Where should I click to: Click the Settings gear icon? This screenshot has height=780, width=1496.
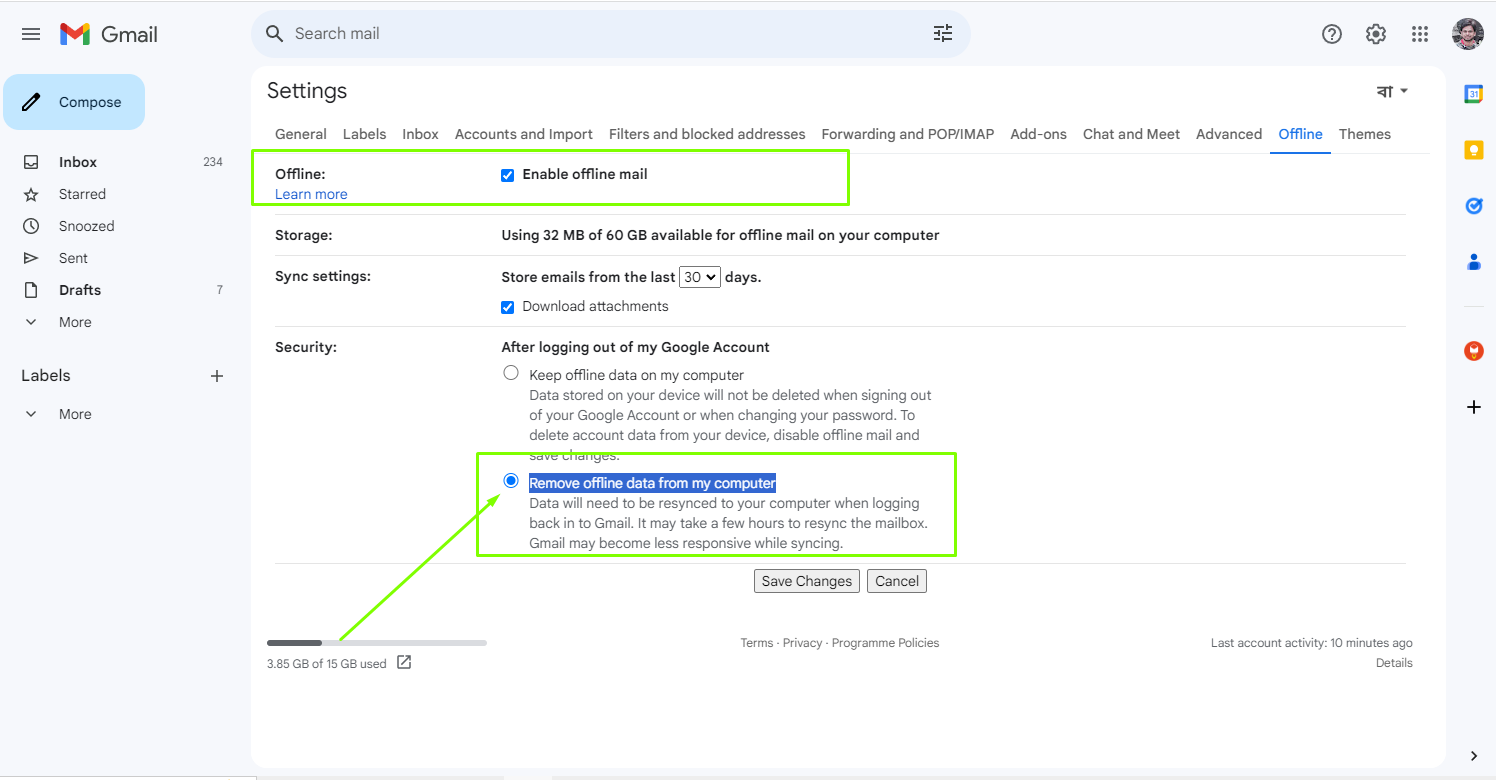tap(1376, 34)
